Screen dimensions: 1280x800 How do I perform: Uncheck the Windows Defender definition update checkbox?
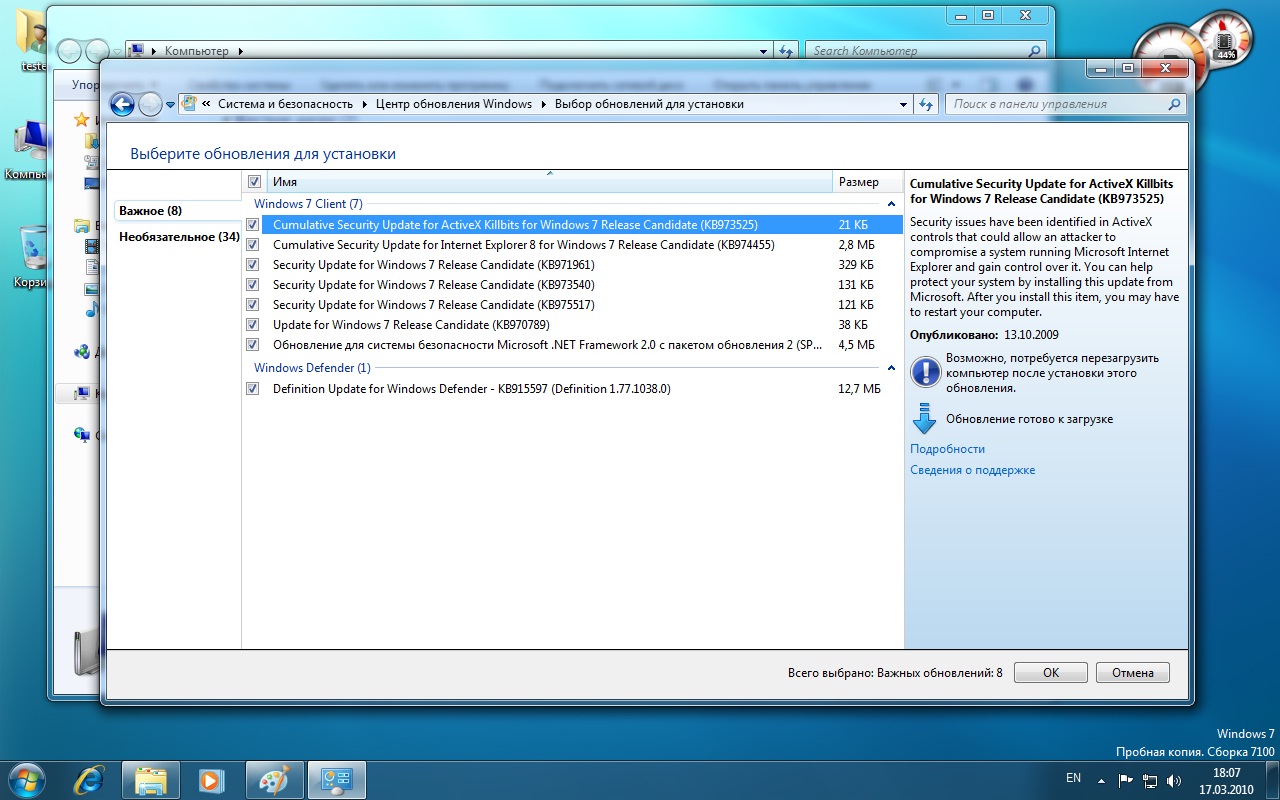[252, 389]
